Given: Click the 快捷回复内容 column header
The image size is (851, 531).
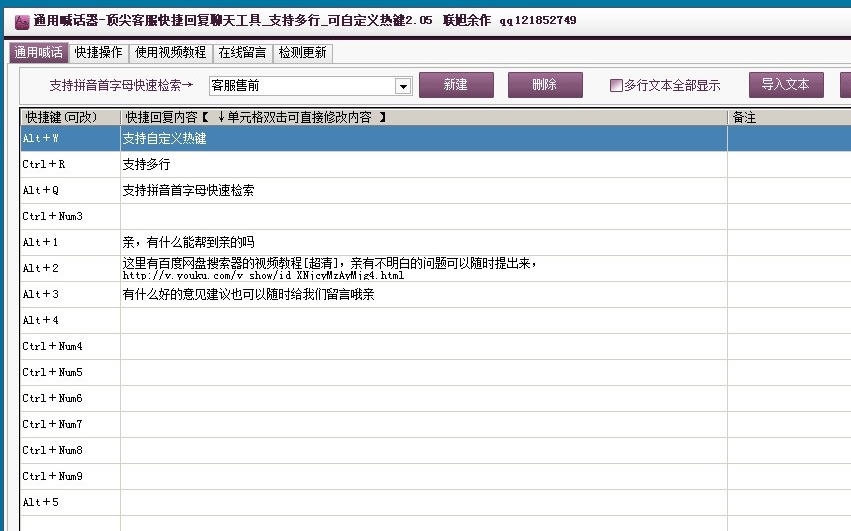Looking at the screenshot, I should (423, 117).
